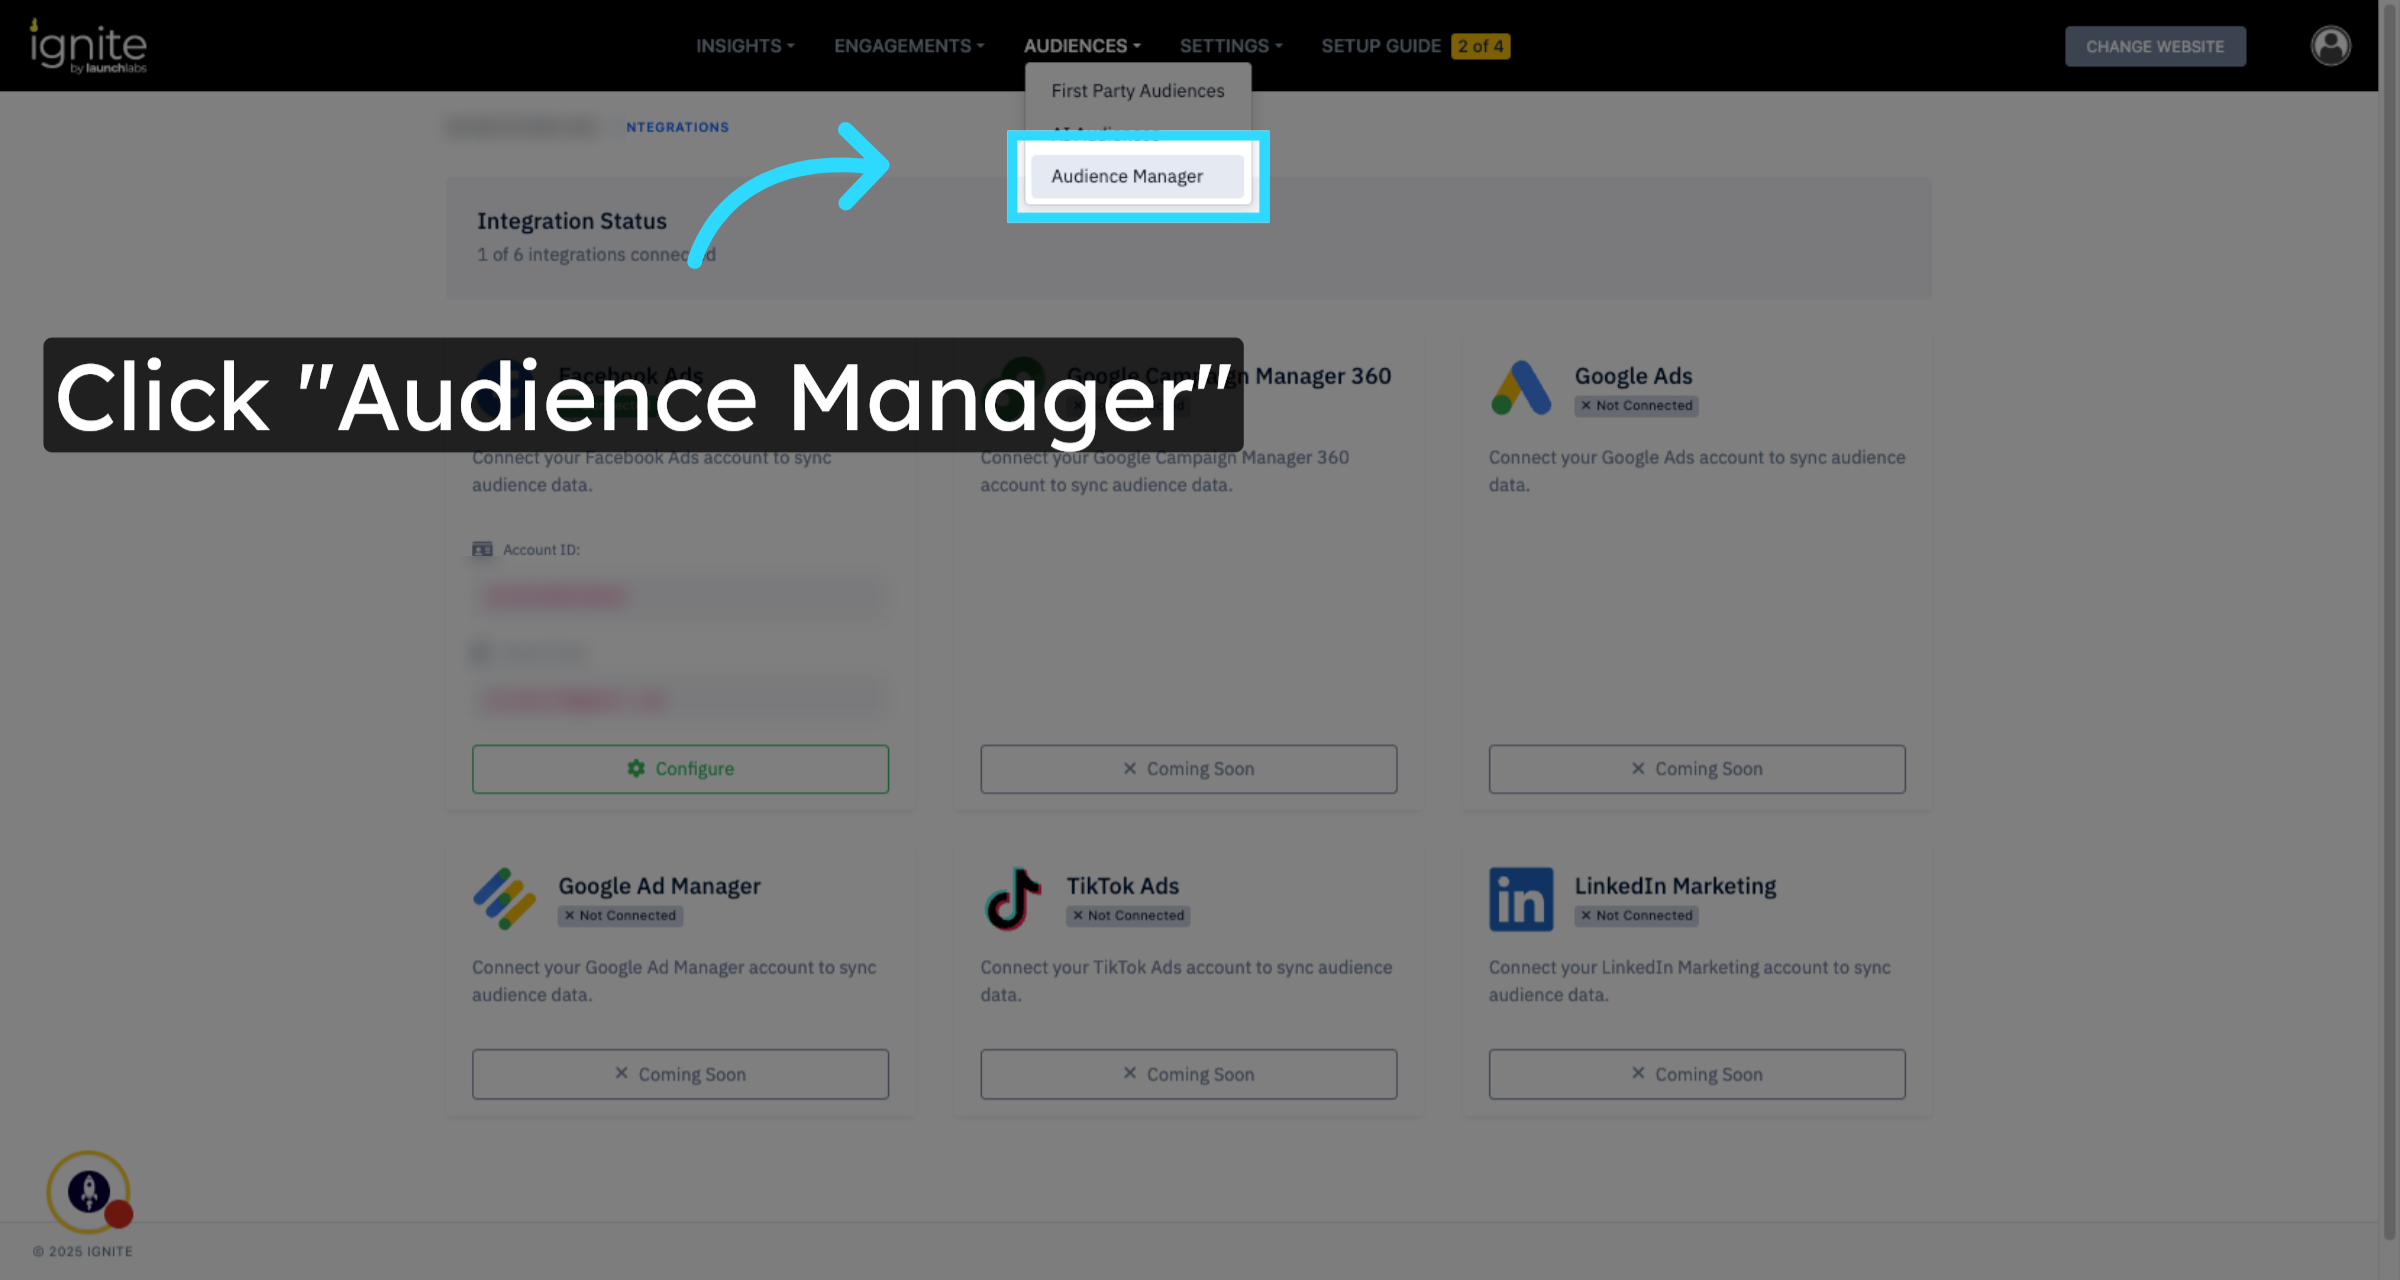Click the Google Ads logo icon

pos(1520,388)
